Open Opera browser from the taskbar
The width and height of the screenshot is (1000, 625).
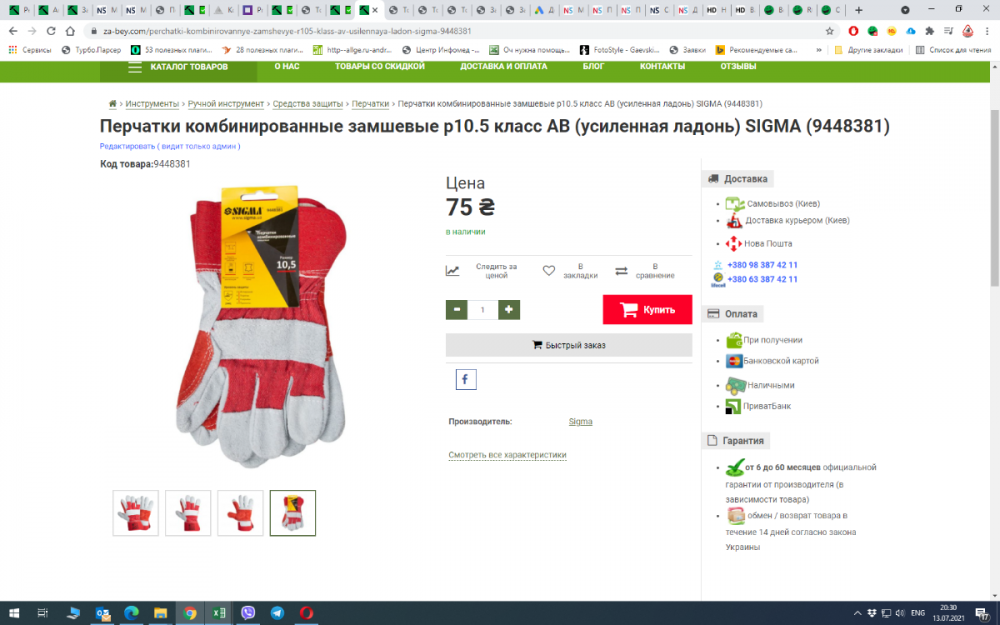click(x=307, y=614)
